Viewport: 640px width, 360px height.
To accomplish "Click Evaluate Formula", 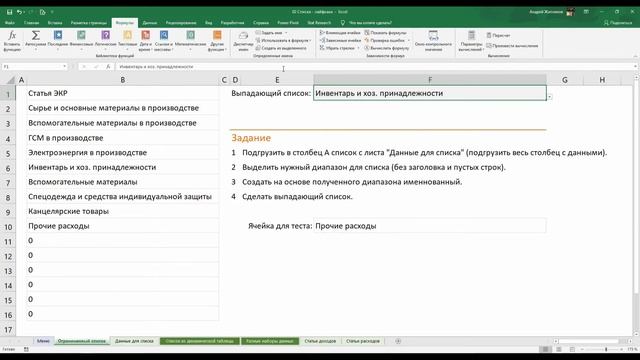I will pos(387,48).
